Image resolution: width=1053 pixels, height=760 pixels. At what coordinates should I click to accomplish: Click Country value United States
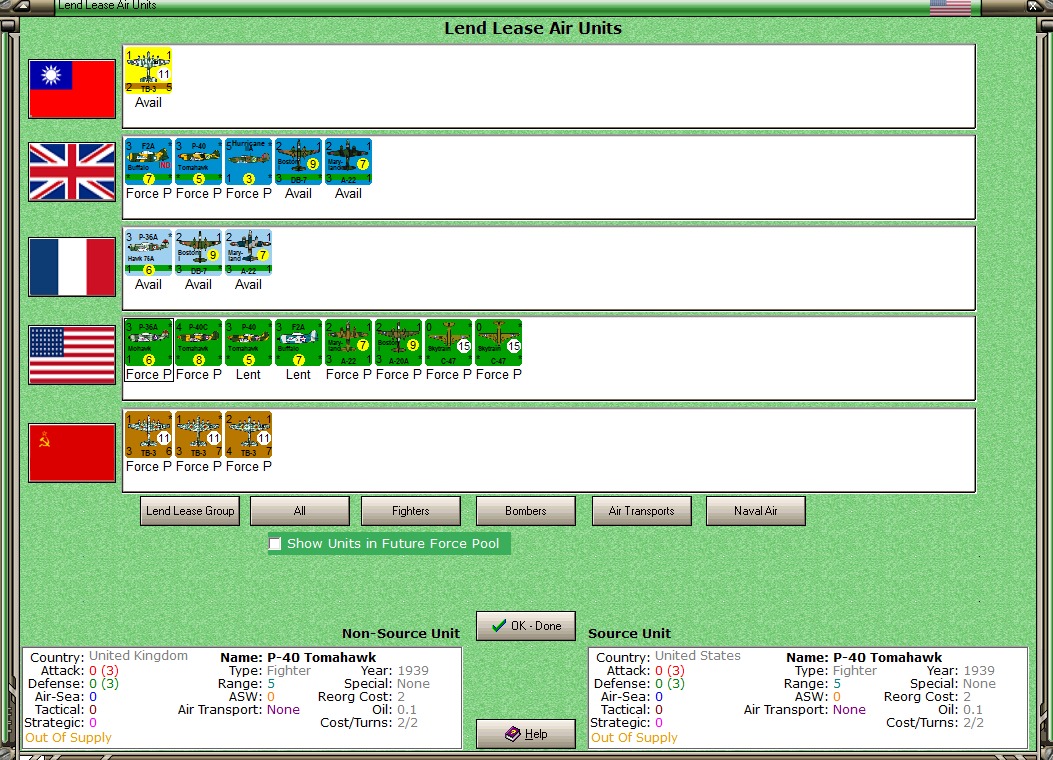[698, 656]
